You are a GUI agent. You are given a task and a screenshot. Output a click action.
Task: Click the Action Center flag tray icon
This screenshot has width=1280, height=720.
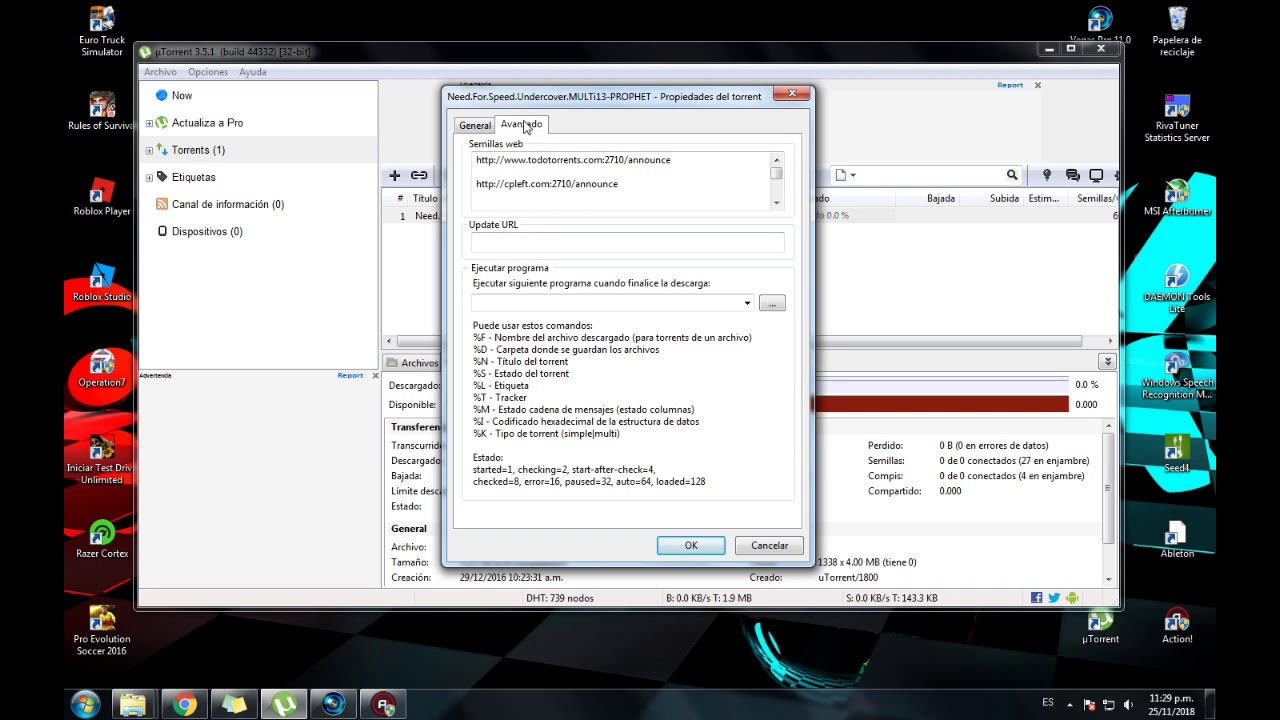click(x=1090, y=705)
